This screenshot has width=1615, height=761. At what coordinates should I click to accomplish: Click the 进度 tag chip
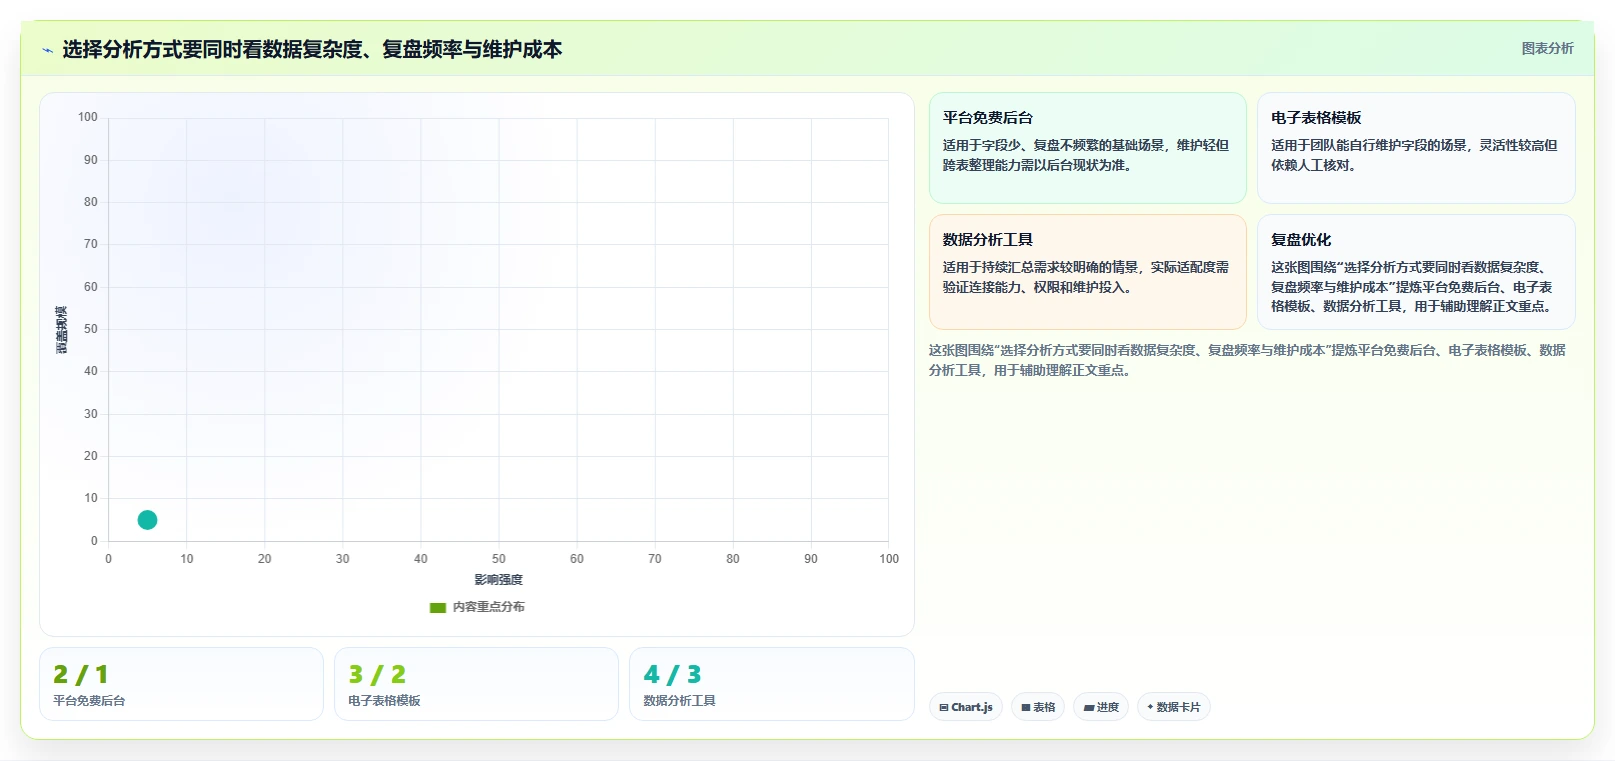tap(1101, 707)
